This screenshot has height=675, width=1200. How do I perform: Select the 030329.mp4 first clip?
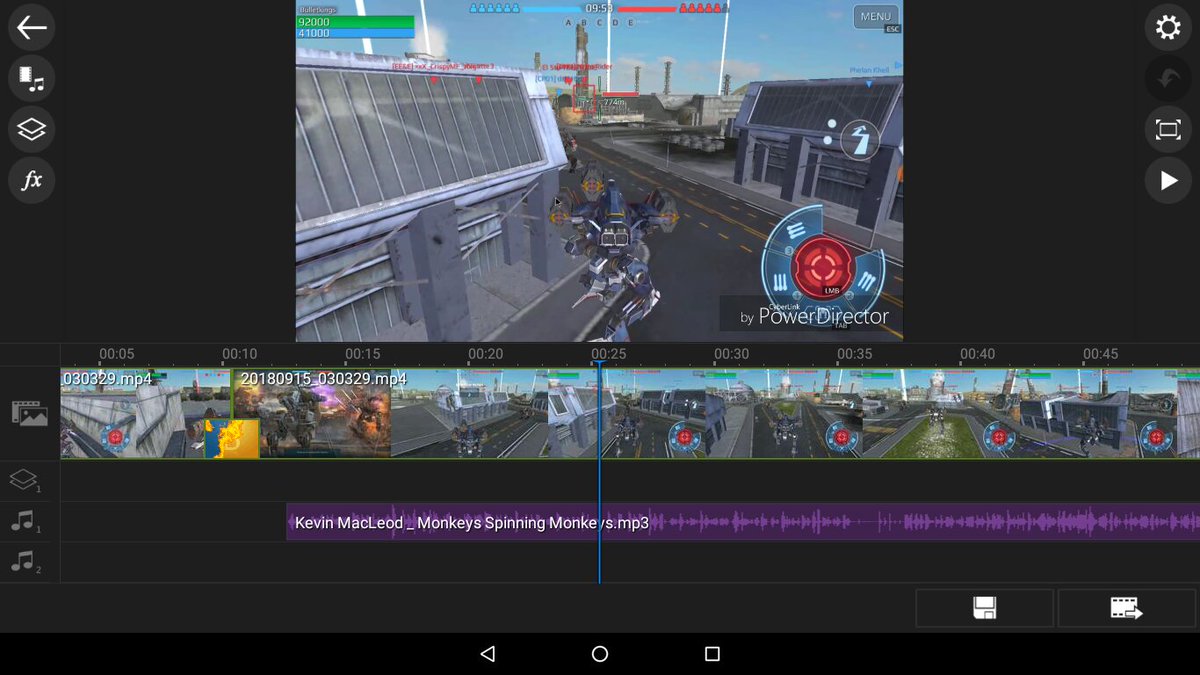(x=146, y=414)
